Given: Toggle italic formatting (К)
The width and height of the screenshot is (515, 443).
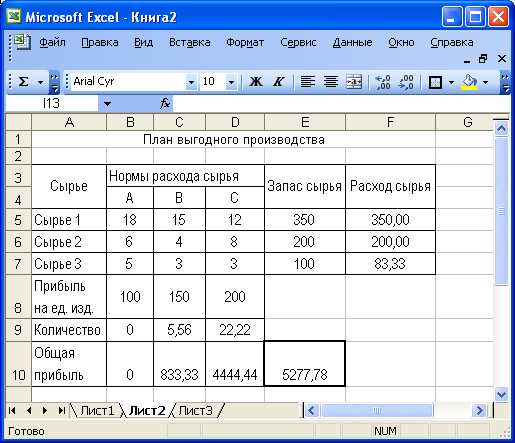Looking at the screenshot, I should 278,81.
